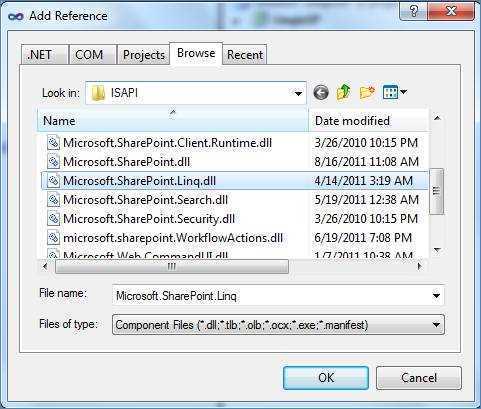Viewport: 481px width, 409px height.
Task: Select microsoft.sharepoint.WorkflowActions.dll file name
Action: pos(173,238)
